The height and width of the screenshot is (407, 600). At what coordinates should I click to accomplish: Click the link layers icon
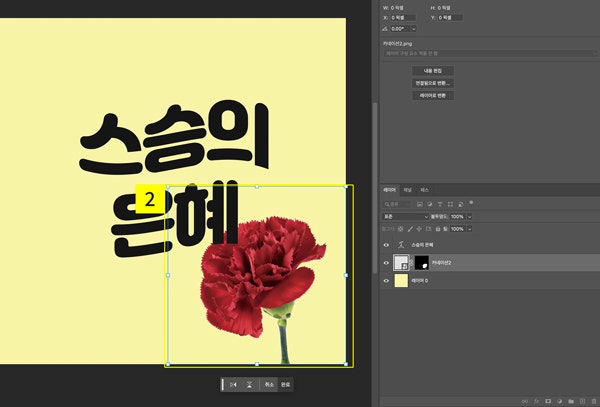(x=525, y=401)
